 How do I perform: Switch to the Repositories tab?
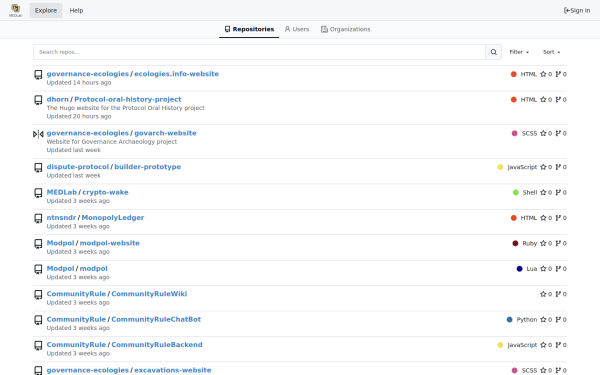[x=249, y=29]
